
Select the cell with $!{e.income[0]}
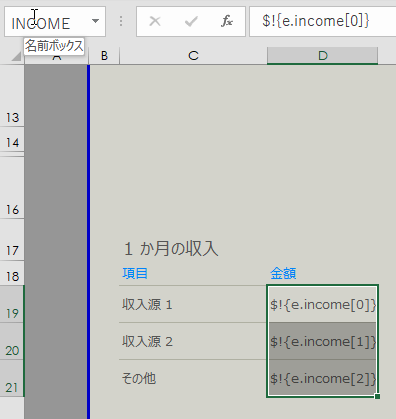(323, 304)
